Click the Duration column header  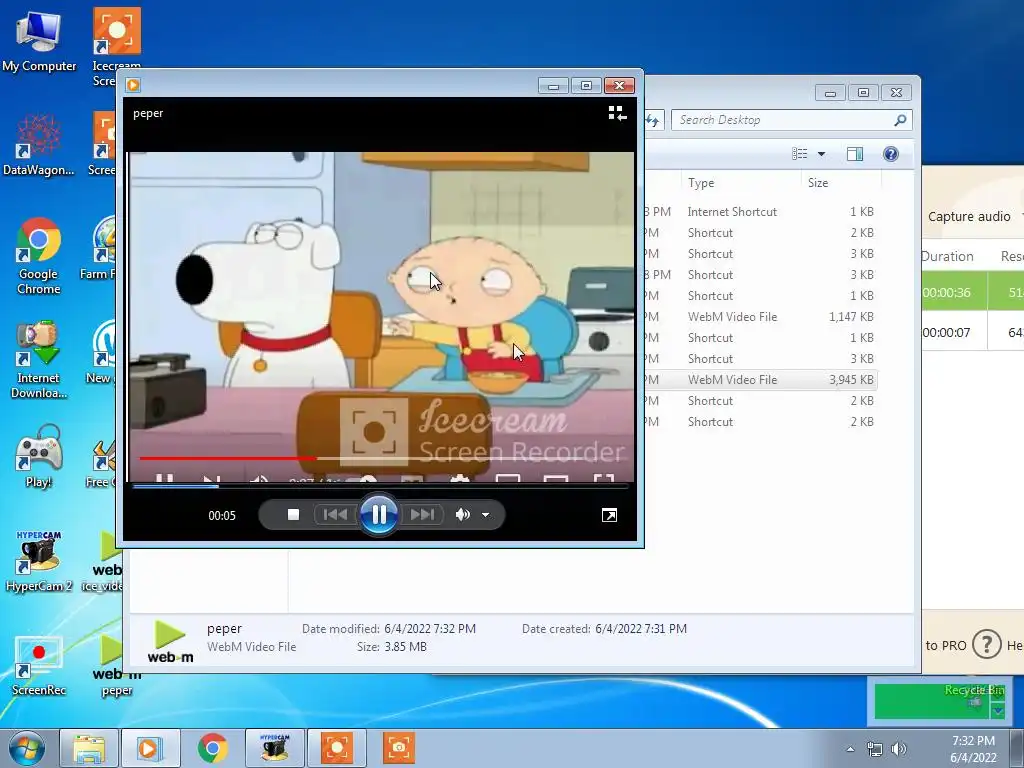947,256
